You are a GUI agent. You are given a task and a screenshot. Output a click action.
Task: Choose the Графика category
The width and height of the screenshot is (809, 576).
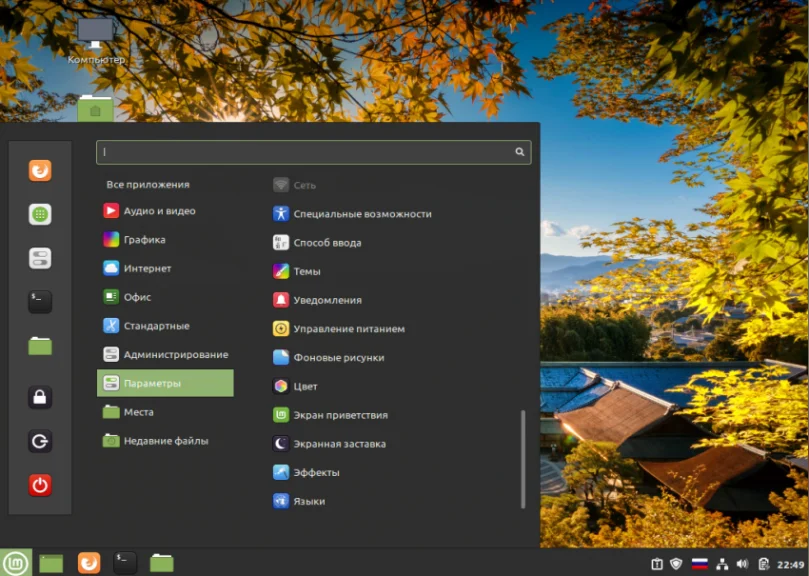(144, 240)
